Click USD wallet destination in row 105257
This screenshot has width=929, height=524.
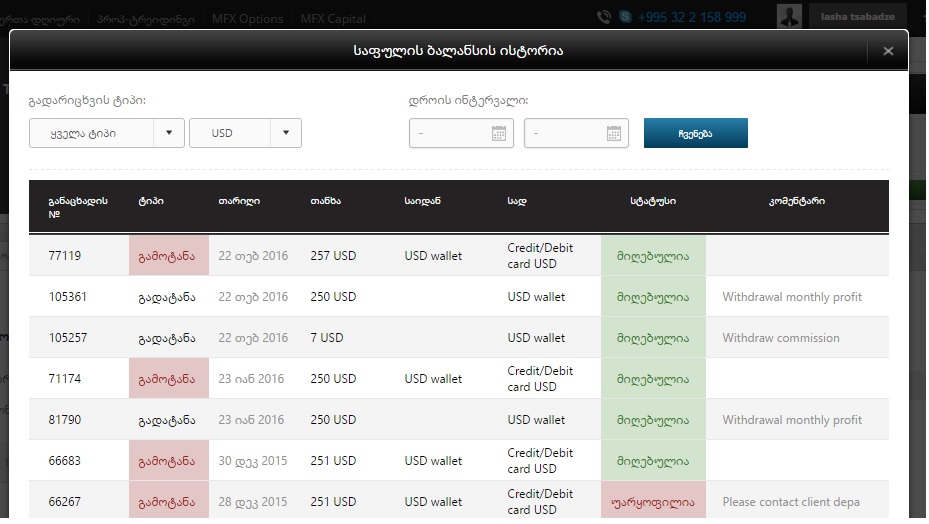(x=536, y=337)
